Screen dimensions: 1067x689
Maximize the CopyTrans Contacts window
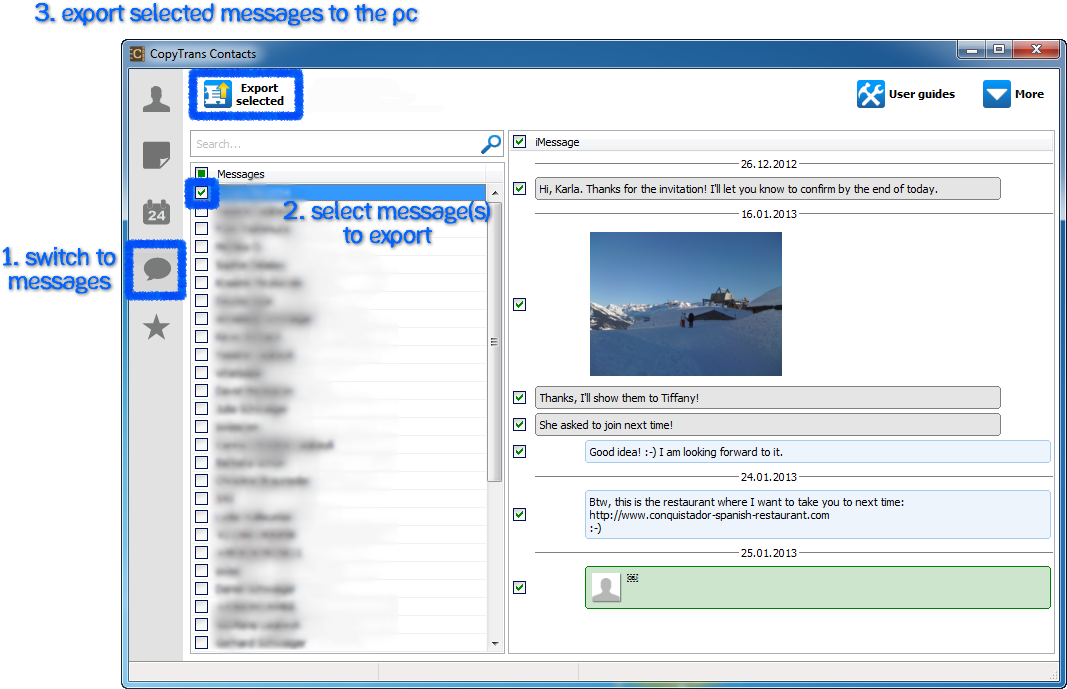coord(999,50)
